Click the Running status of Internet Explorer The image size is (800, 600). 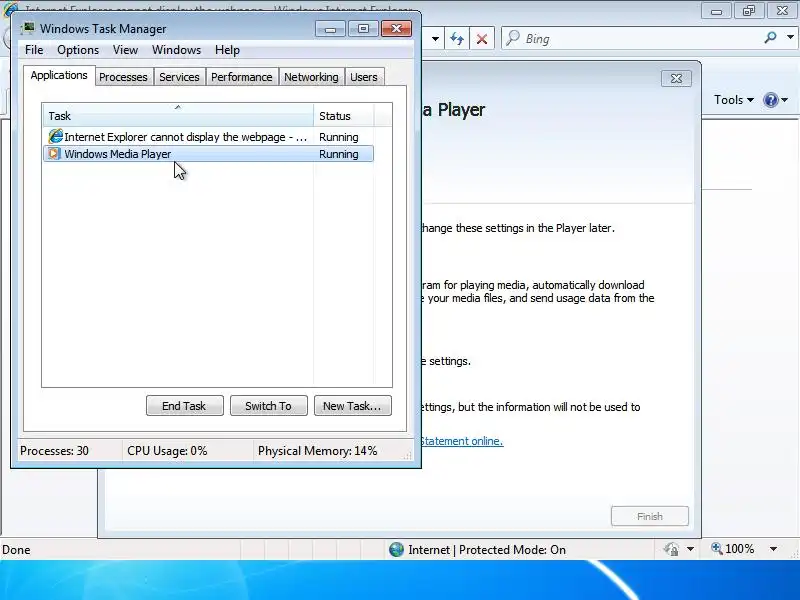(339, 137)
